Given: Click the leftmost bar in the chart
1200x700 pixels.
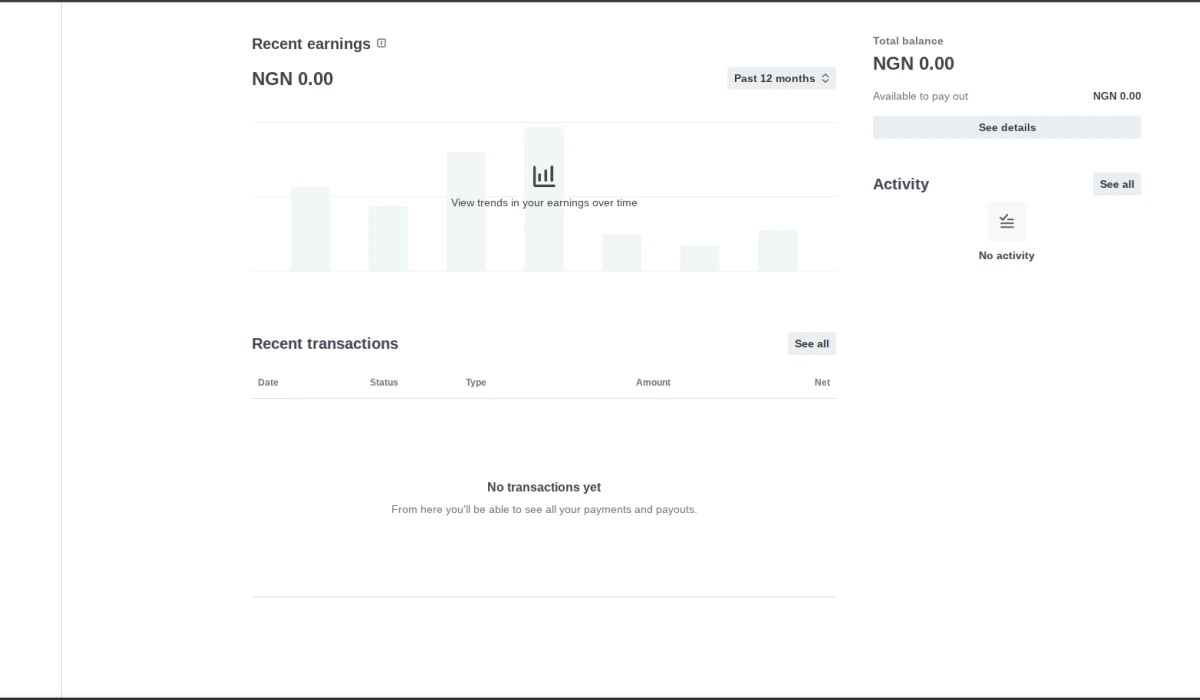Looking at the screenshot, I should (310, 230).
